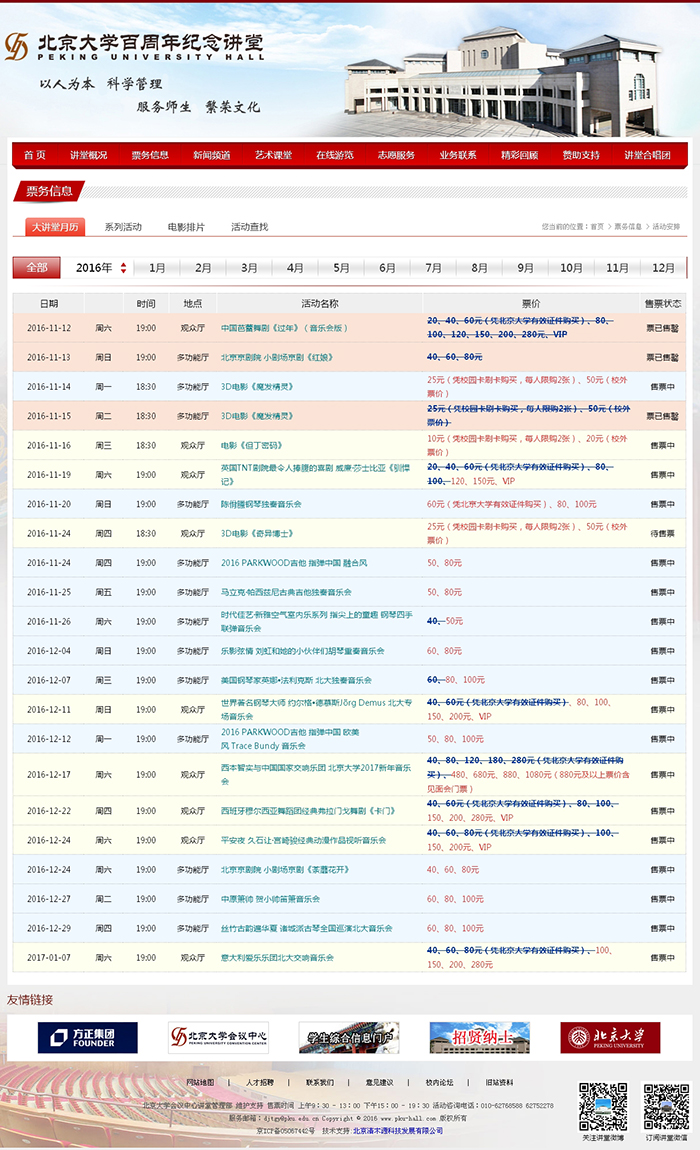Open the 电影《但丁密码》 event
Screen dimensions: 700x1150
[x=252, y=445]
